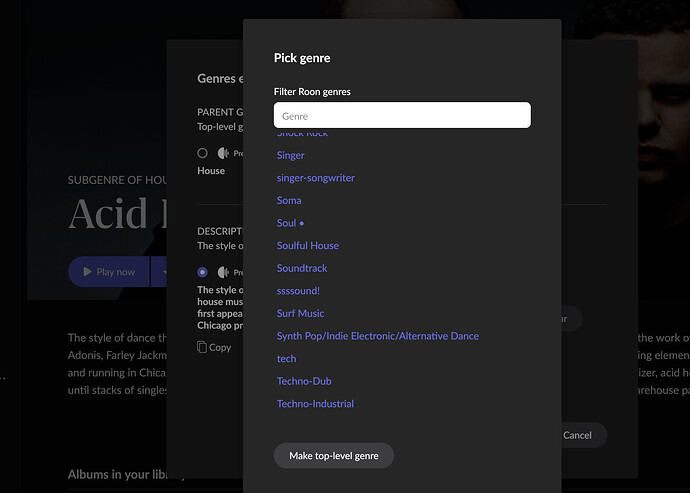The height and width of the screenshot is (493, 690).
Task: Choose Synth Pop/Indie Electronic/Alternative Dance
Action: pos(377,336)
